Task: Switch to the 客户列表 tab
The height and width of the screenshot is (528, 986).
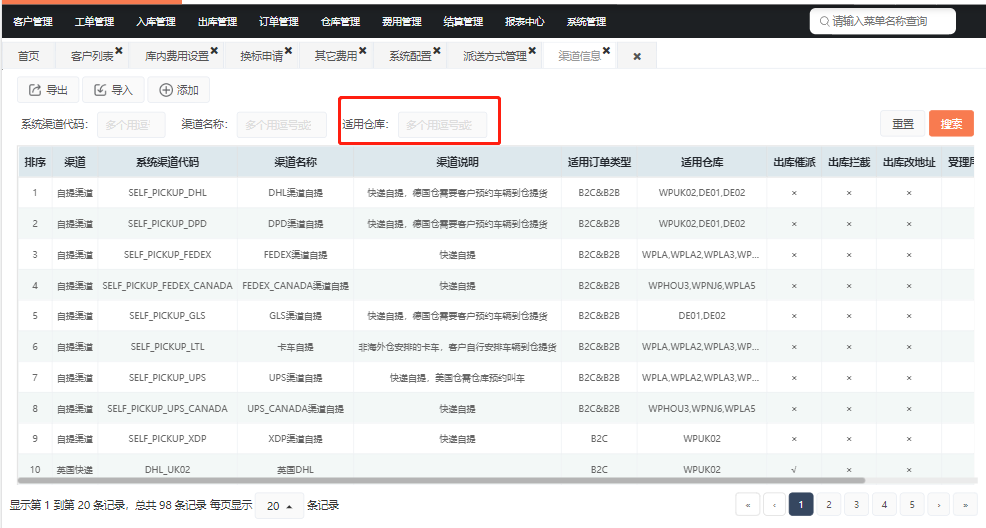Action: click(x=92, y=56)
